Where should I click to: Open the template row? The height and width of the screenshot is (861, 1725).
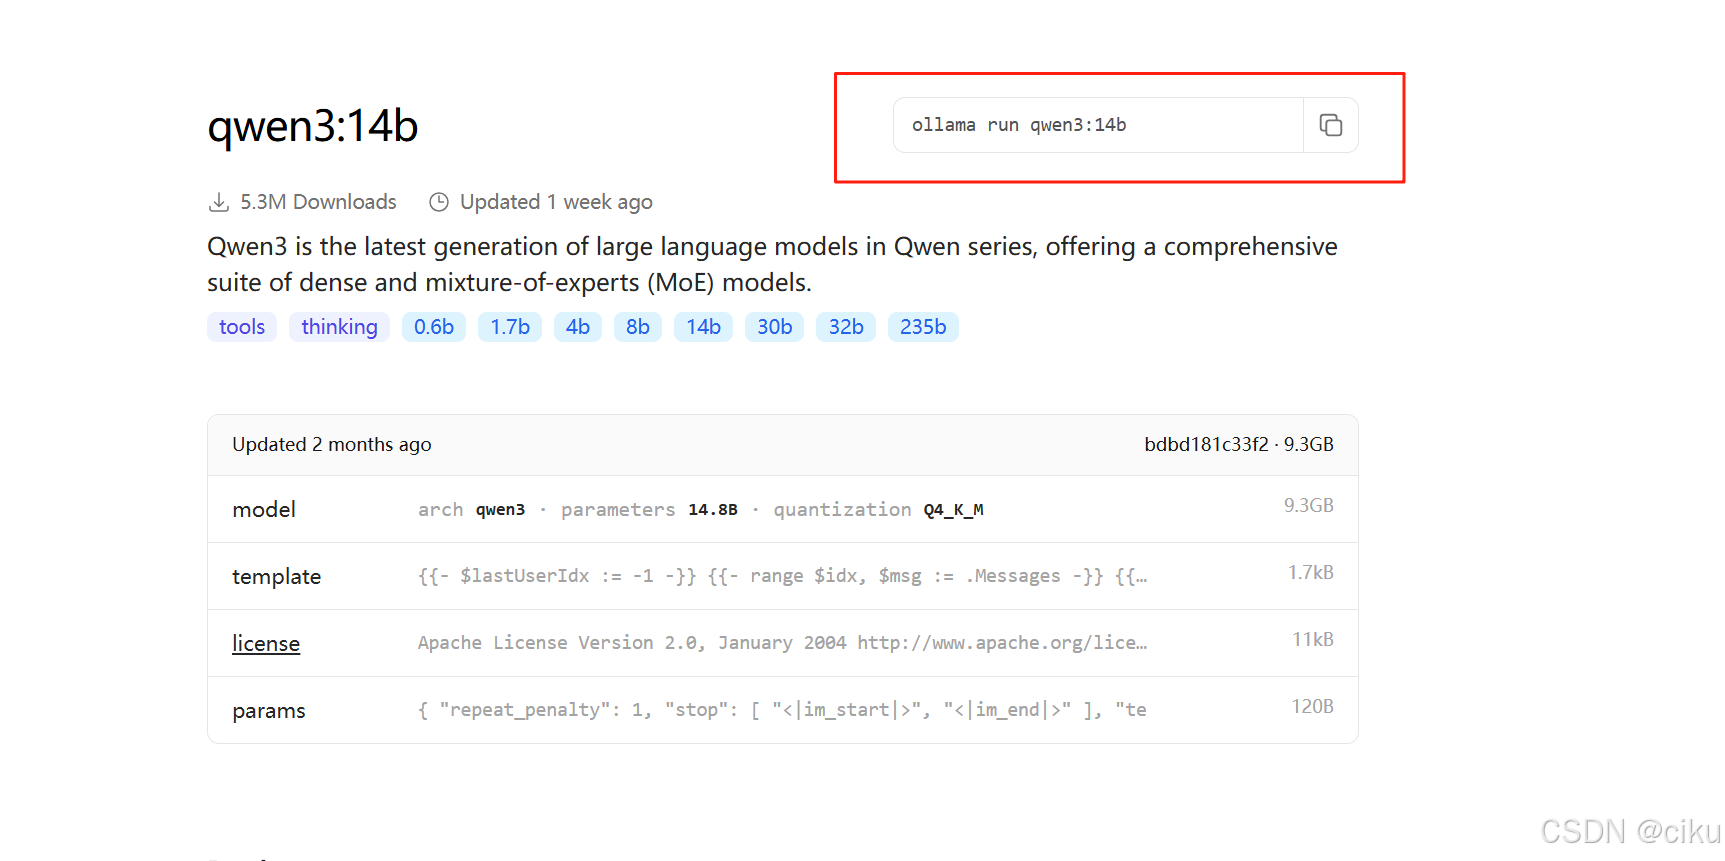pos(782,576)
